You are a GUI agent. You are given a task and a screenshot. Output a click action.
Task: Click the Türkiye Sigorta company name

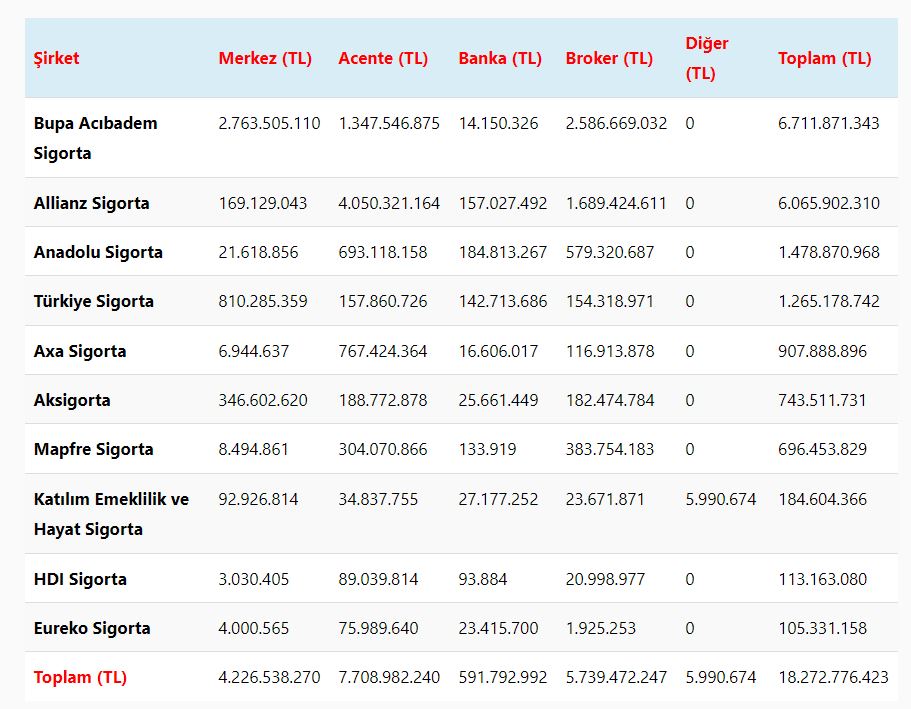click(x=94, y=301)
